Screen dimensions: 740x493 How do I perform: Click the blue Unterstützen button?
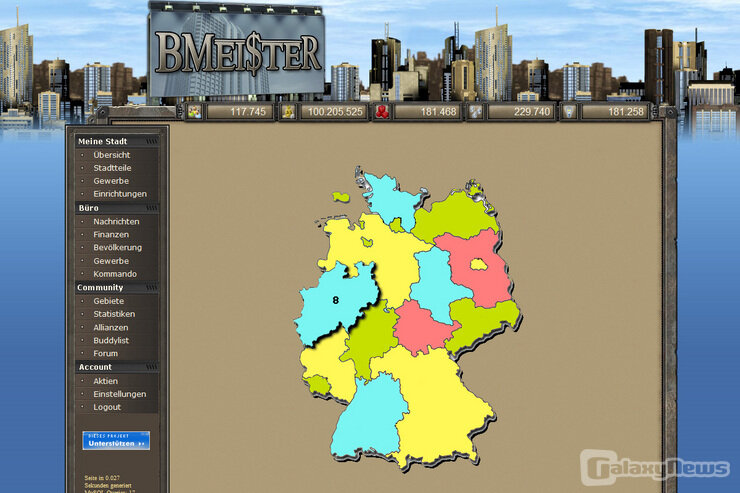pyautogui.click(x=116, y=441)
